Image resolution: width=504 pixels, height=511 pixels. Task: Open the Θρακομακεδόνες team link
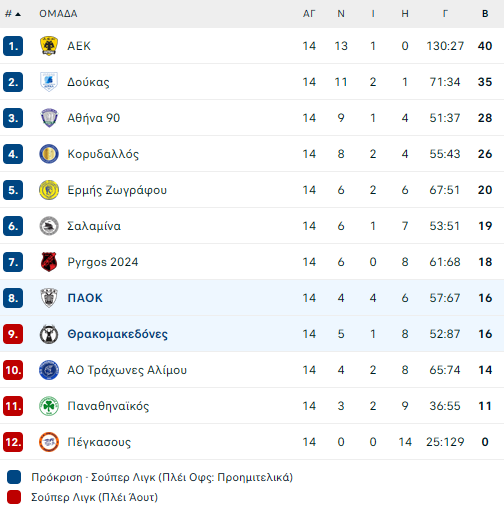point(117,334)
